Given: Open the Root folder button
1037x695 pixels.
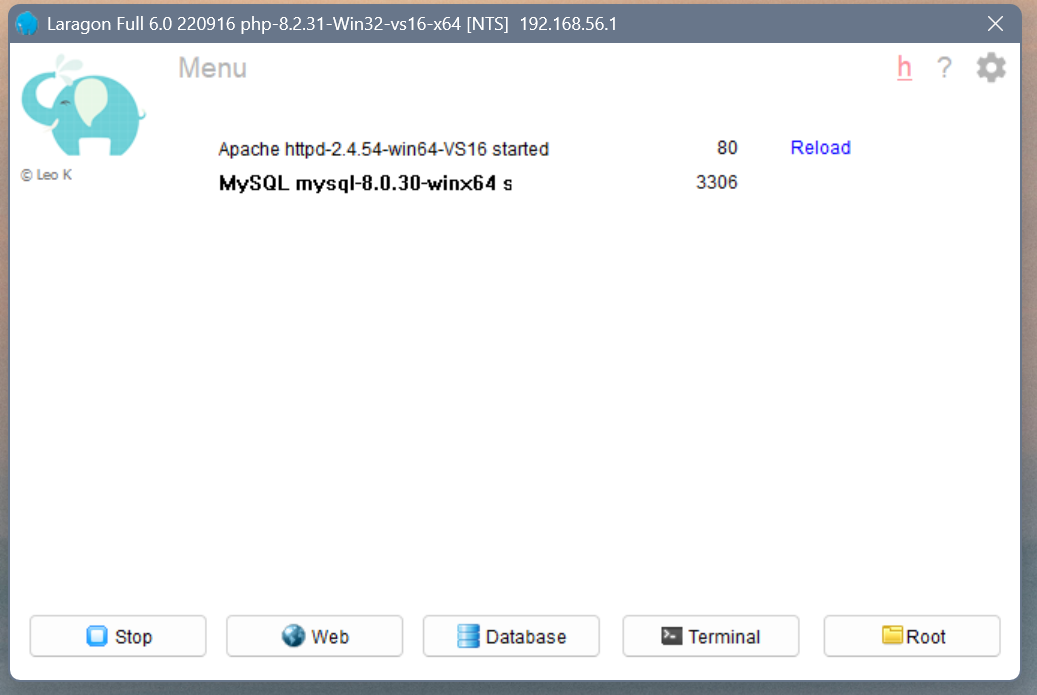Looking at the screenshot, I should coord(912,636).
